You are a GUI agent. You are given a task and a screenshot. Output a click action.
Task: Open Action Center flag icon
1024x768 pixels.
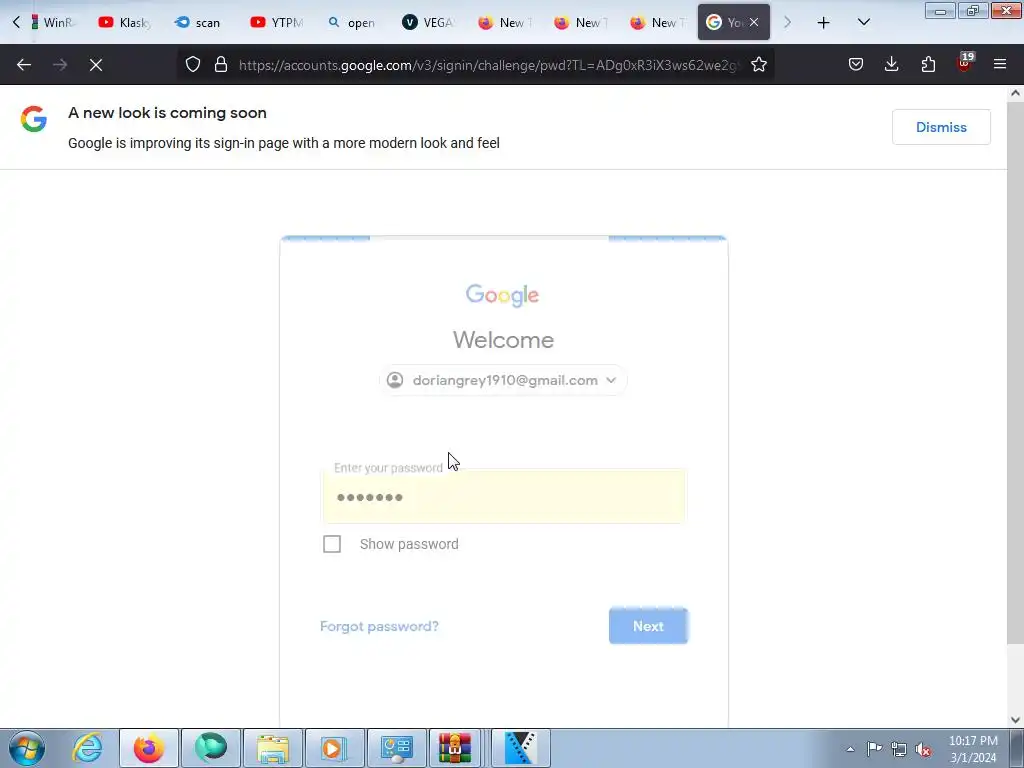874,749
